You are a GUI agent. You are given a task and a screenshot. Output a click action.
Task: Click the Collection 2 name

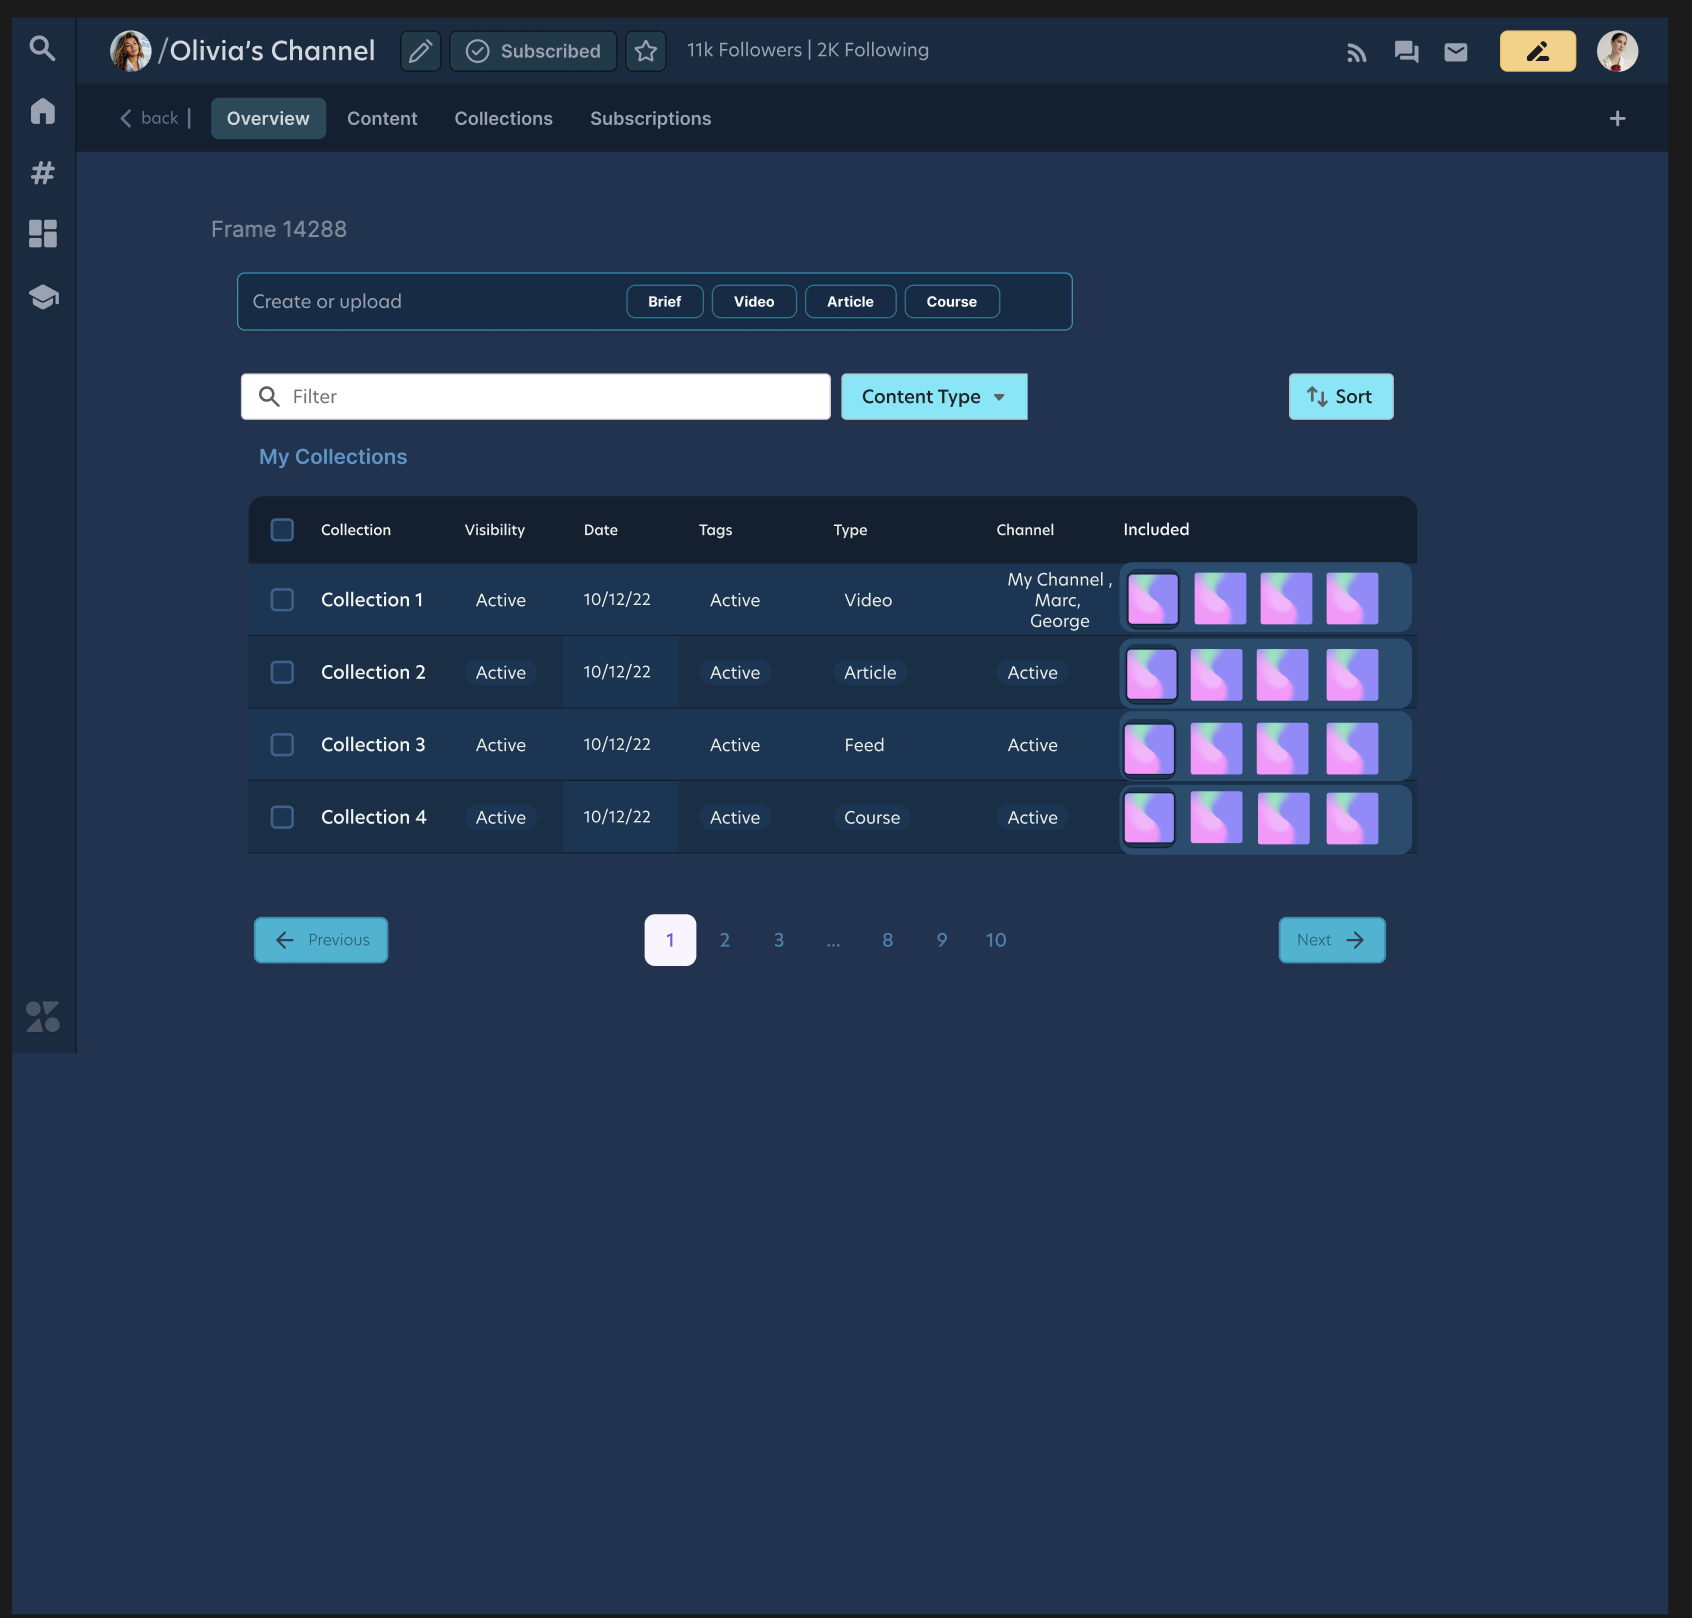[373, 672]
